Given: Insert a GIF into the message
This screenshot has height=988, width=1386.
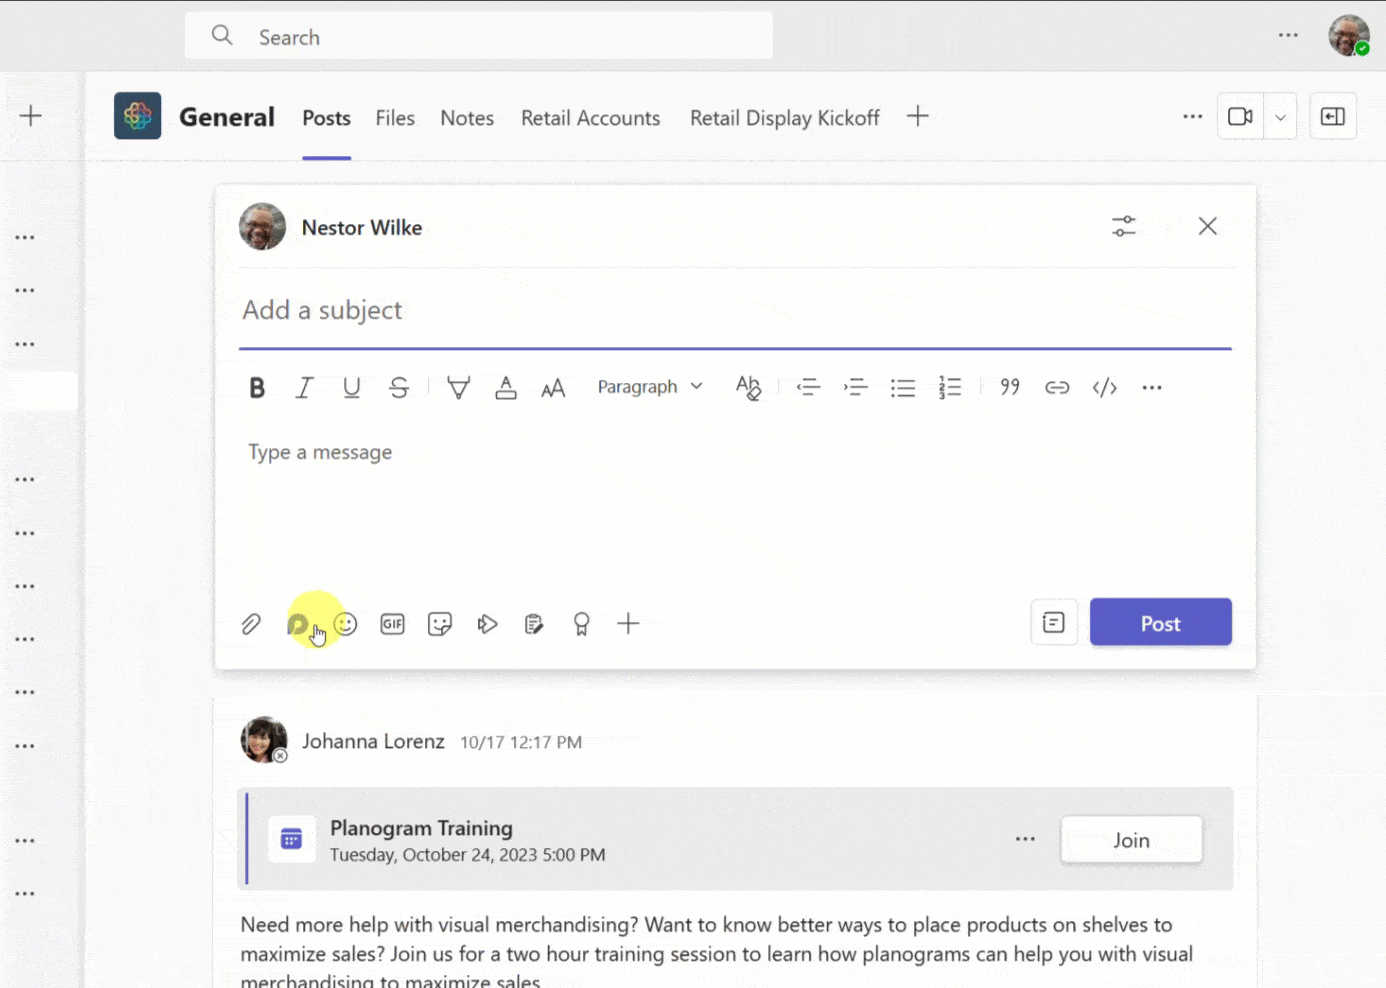Looking at the screenshot, I should click(x=392, y=623).
